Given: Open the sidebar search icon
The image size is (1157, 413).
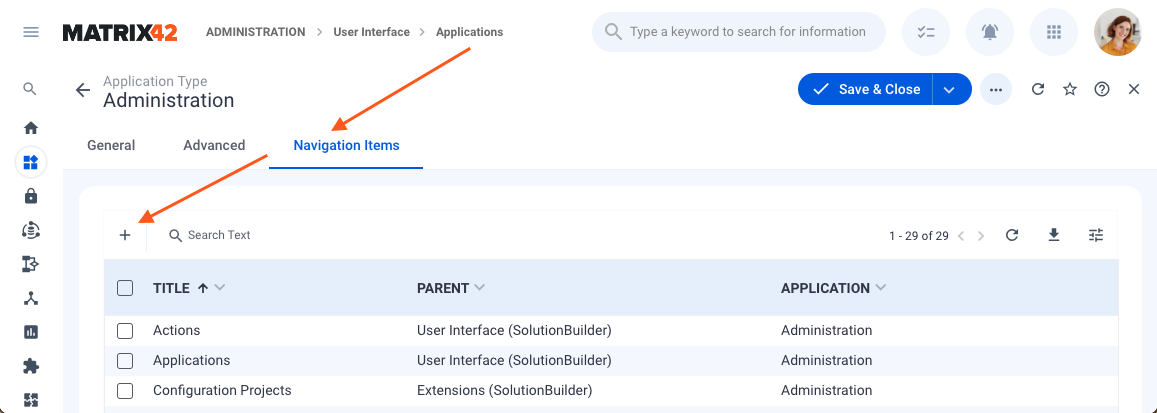Looking at the screenshot, I should coord(30,89).
